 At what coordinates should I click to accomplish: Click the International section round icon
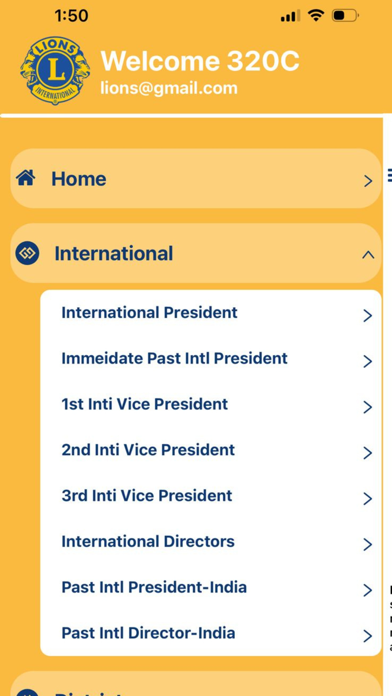pos(27,253)
